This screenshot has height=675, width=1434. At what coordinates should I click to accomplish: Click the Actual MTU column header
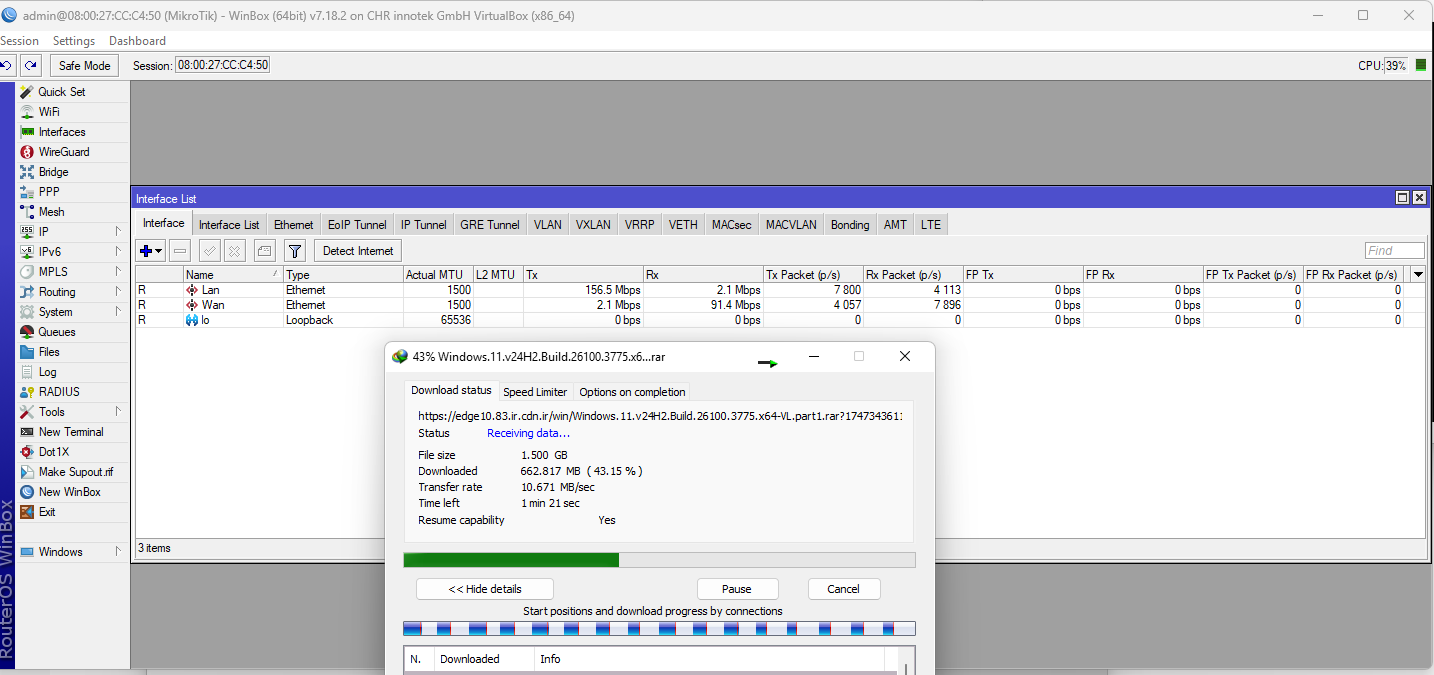click(438, 274)
